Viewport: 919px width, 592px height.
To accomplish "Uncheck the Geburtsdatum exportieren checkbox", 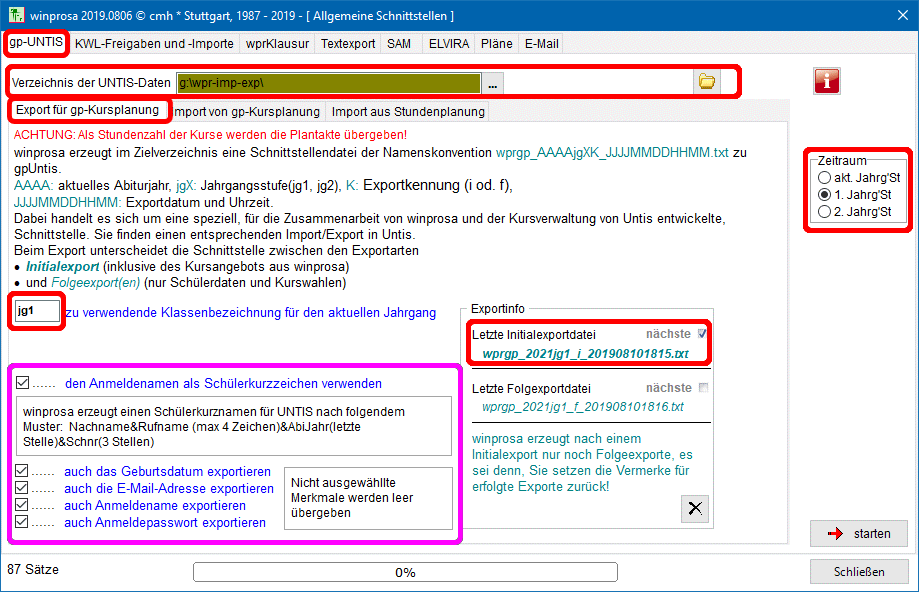I will coord(23,472).
